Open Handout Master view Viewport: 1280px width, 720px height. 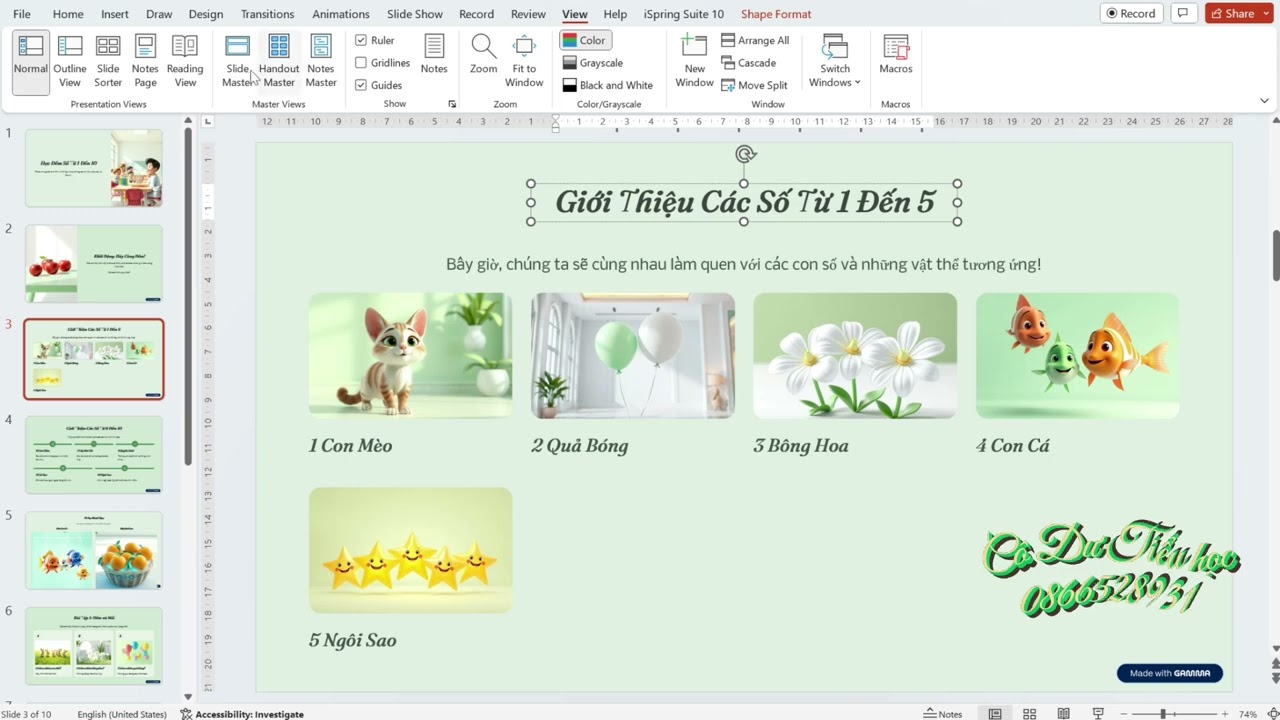[x=279, y=62]
